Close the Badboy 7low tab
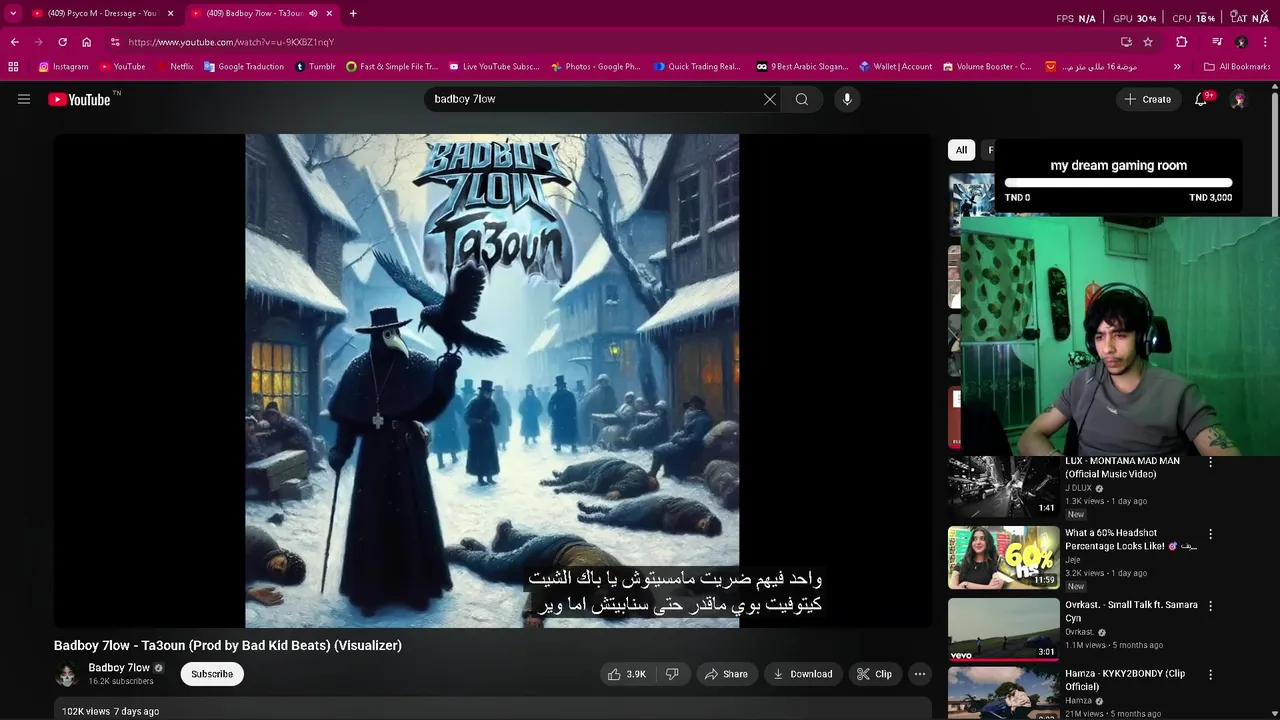The image size is (1280, 720). pyautogui.click(x=329, y=13)
